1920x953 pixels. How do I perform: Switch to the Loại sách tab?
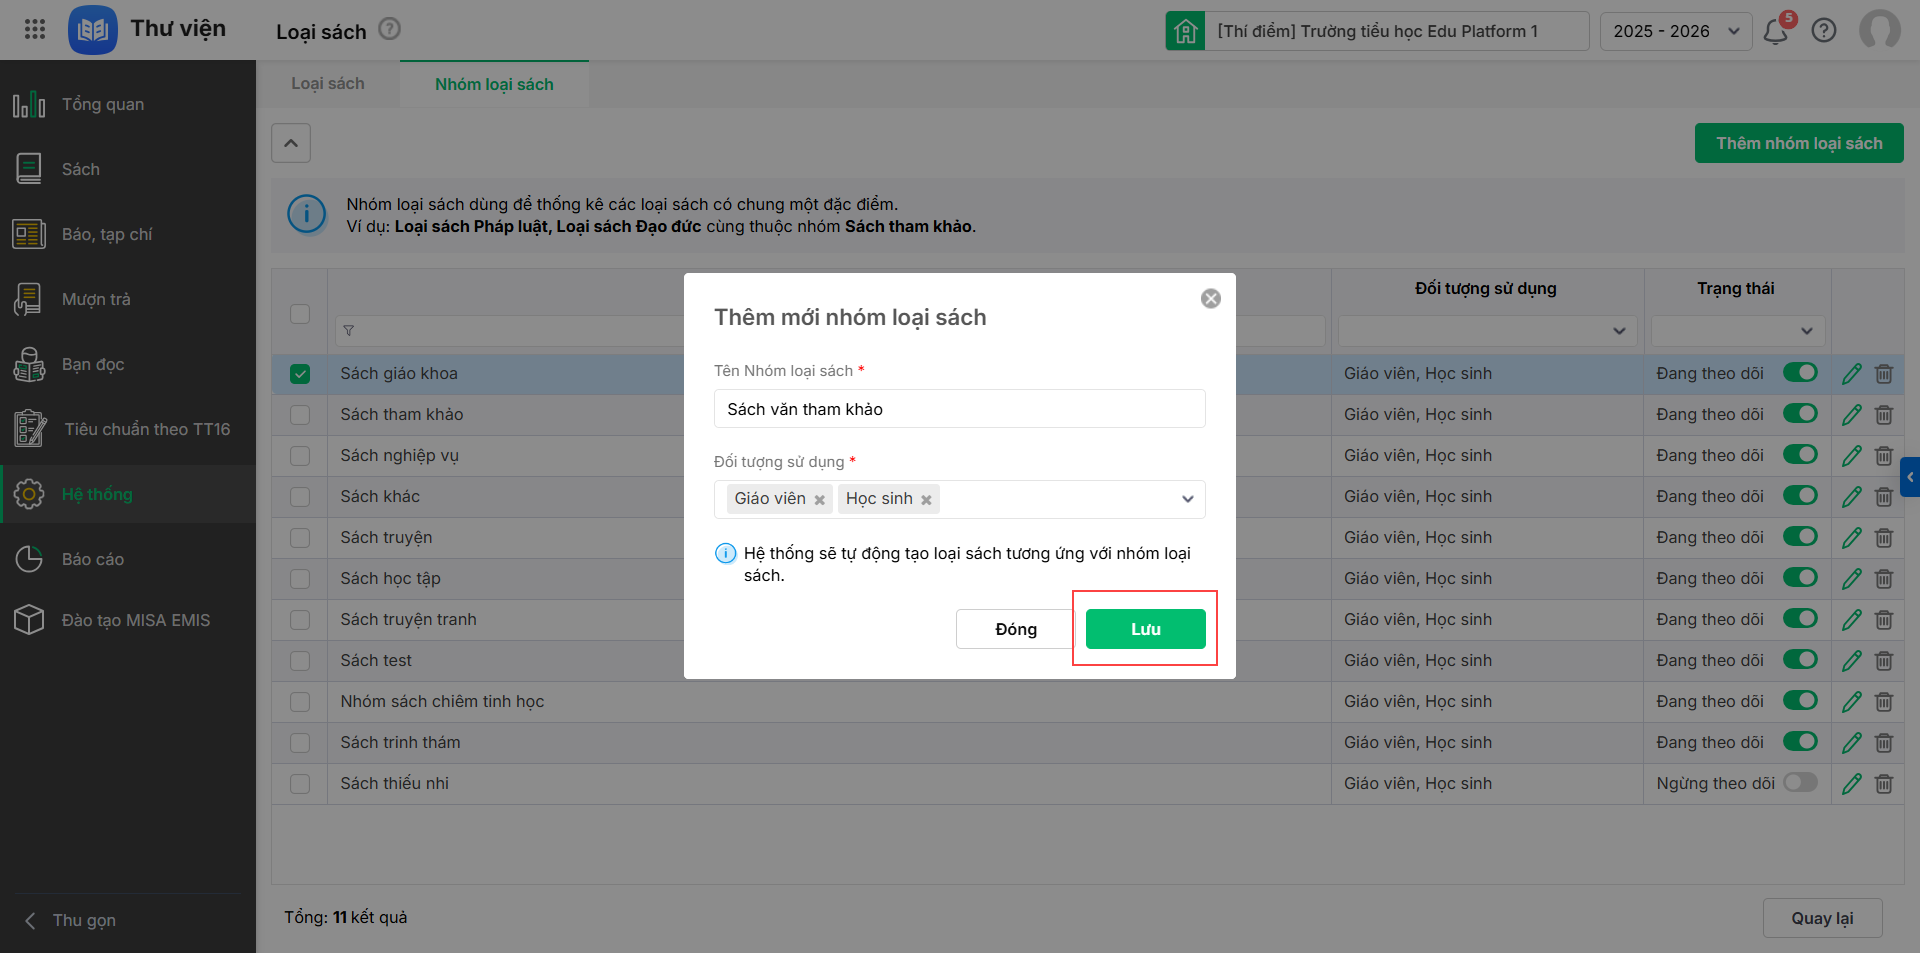[328, 84]
